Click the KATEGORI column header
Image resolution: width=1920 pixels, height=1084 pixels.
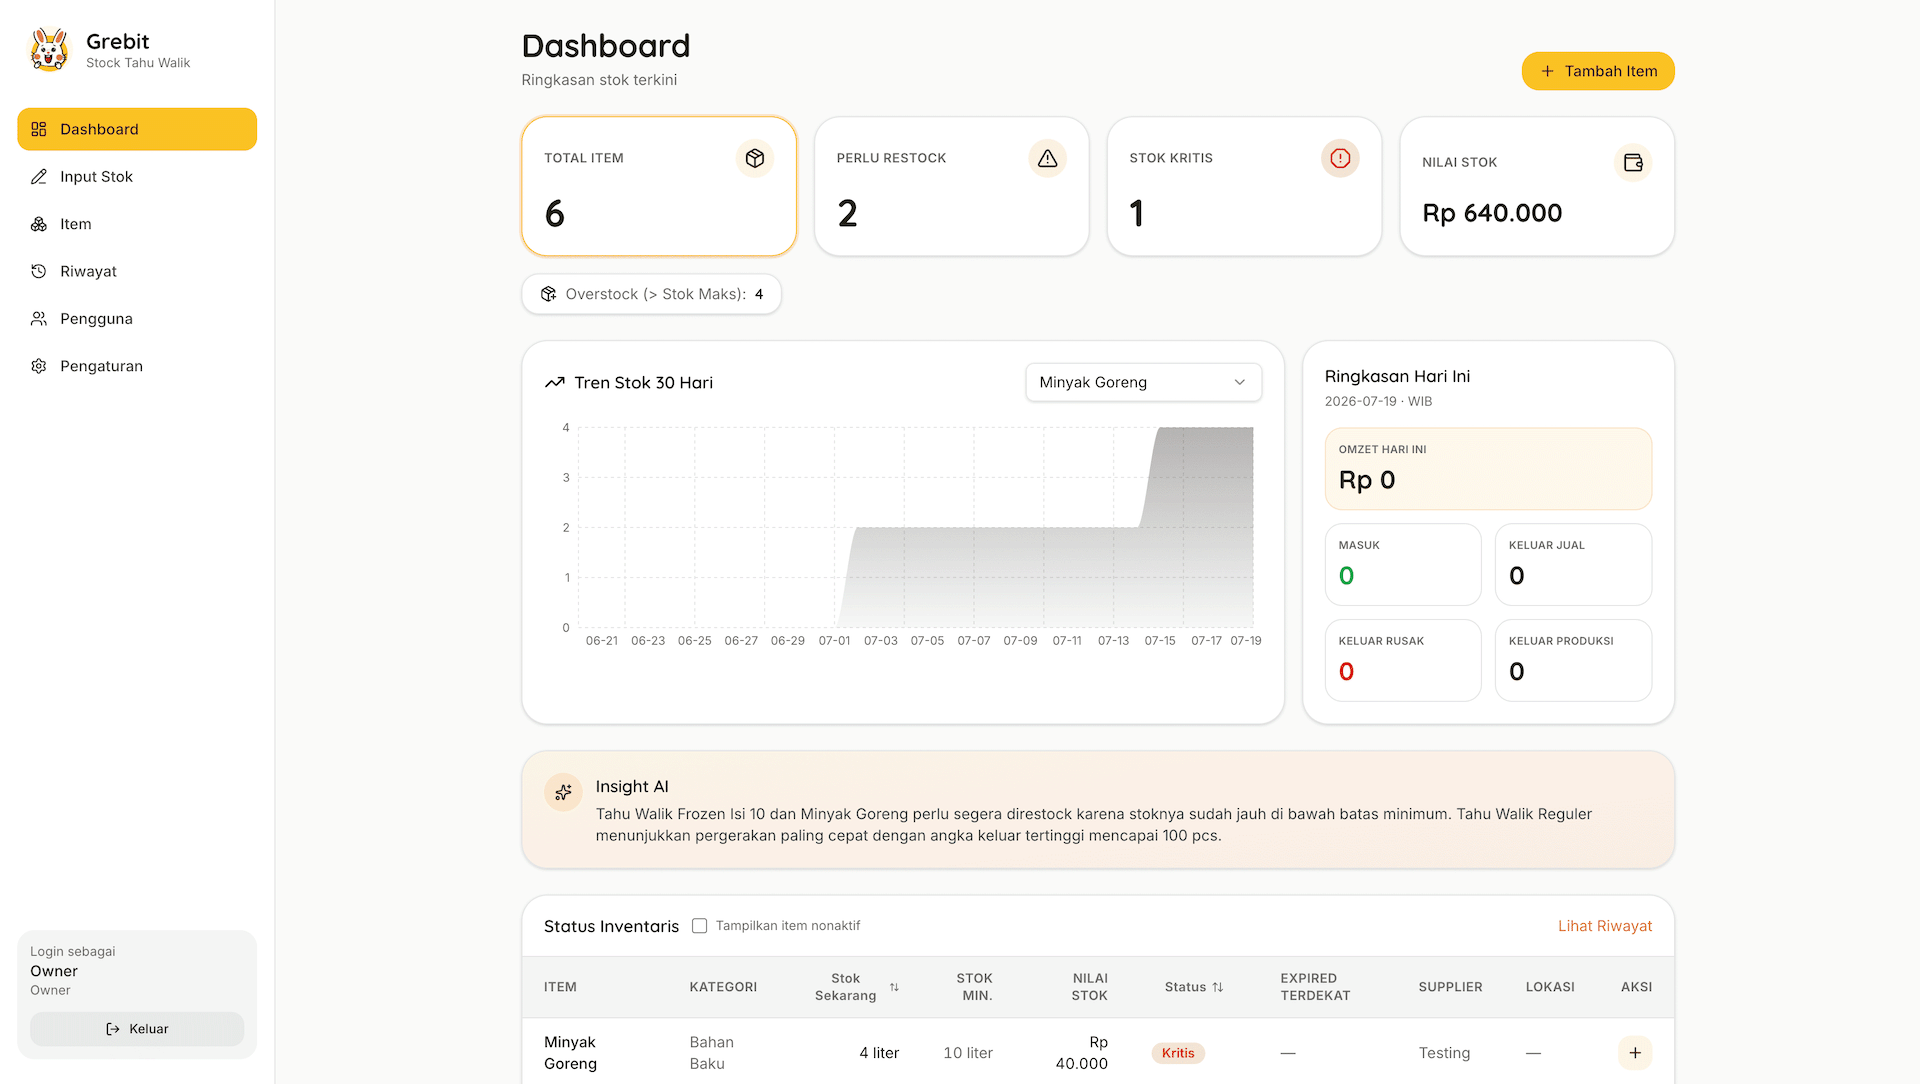pos(723,987)
